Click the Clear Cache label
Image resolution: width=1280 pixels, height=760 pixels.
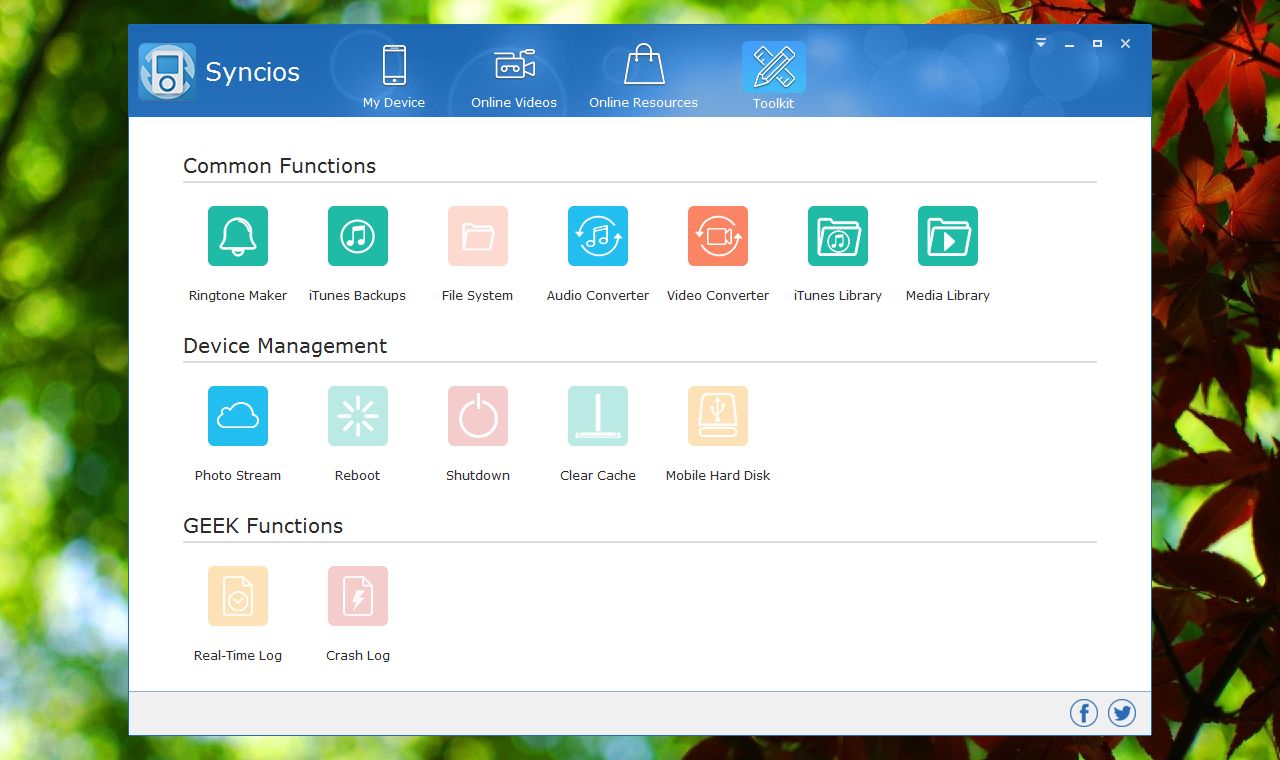[x=598, y=476]
